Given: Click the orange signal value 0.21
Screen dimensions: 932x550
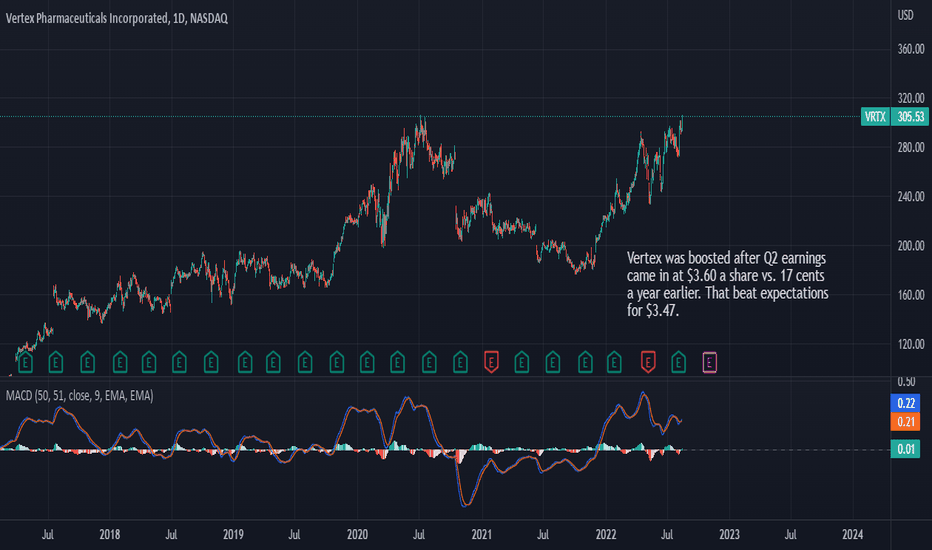Looking at the screenshot, I should [905, 422].
